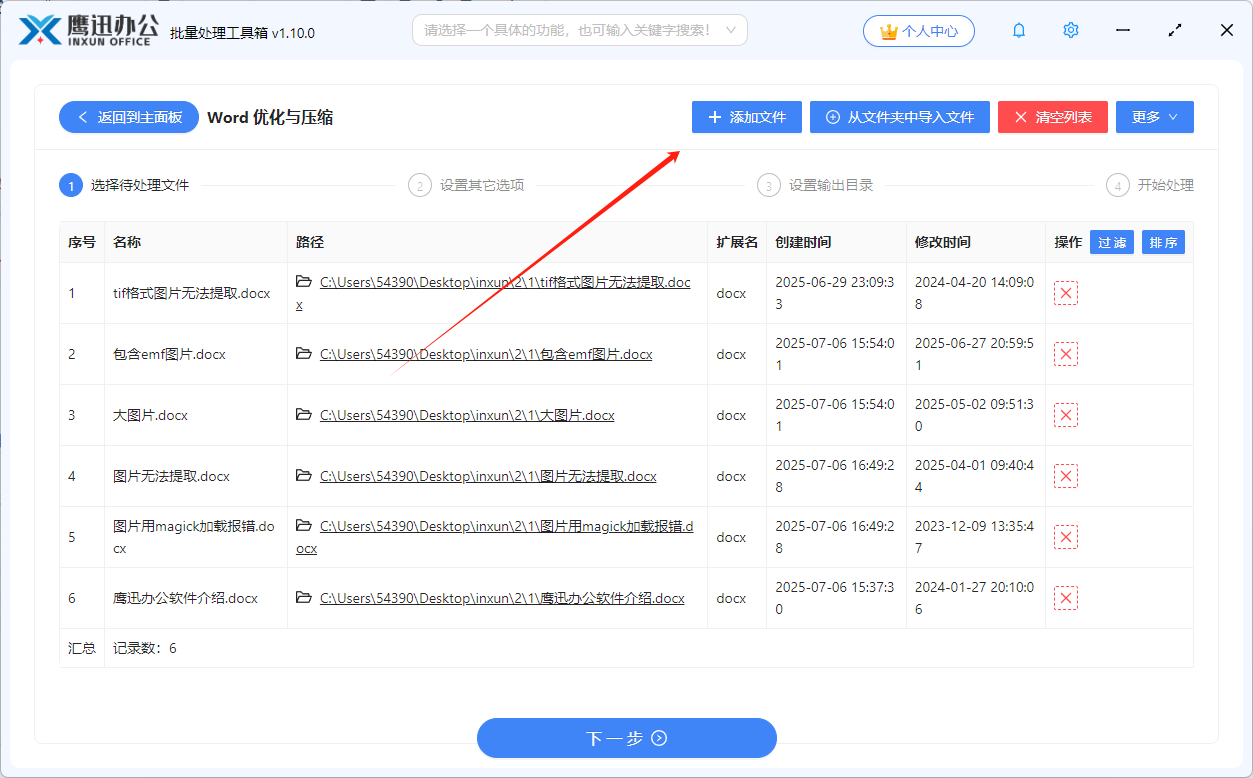
Task: Close the application window
Action: (x=1227, y=31)
